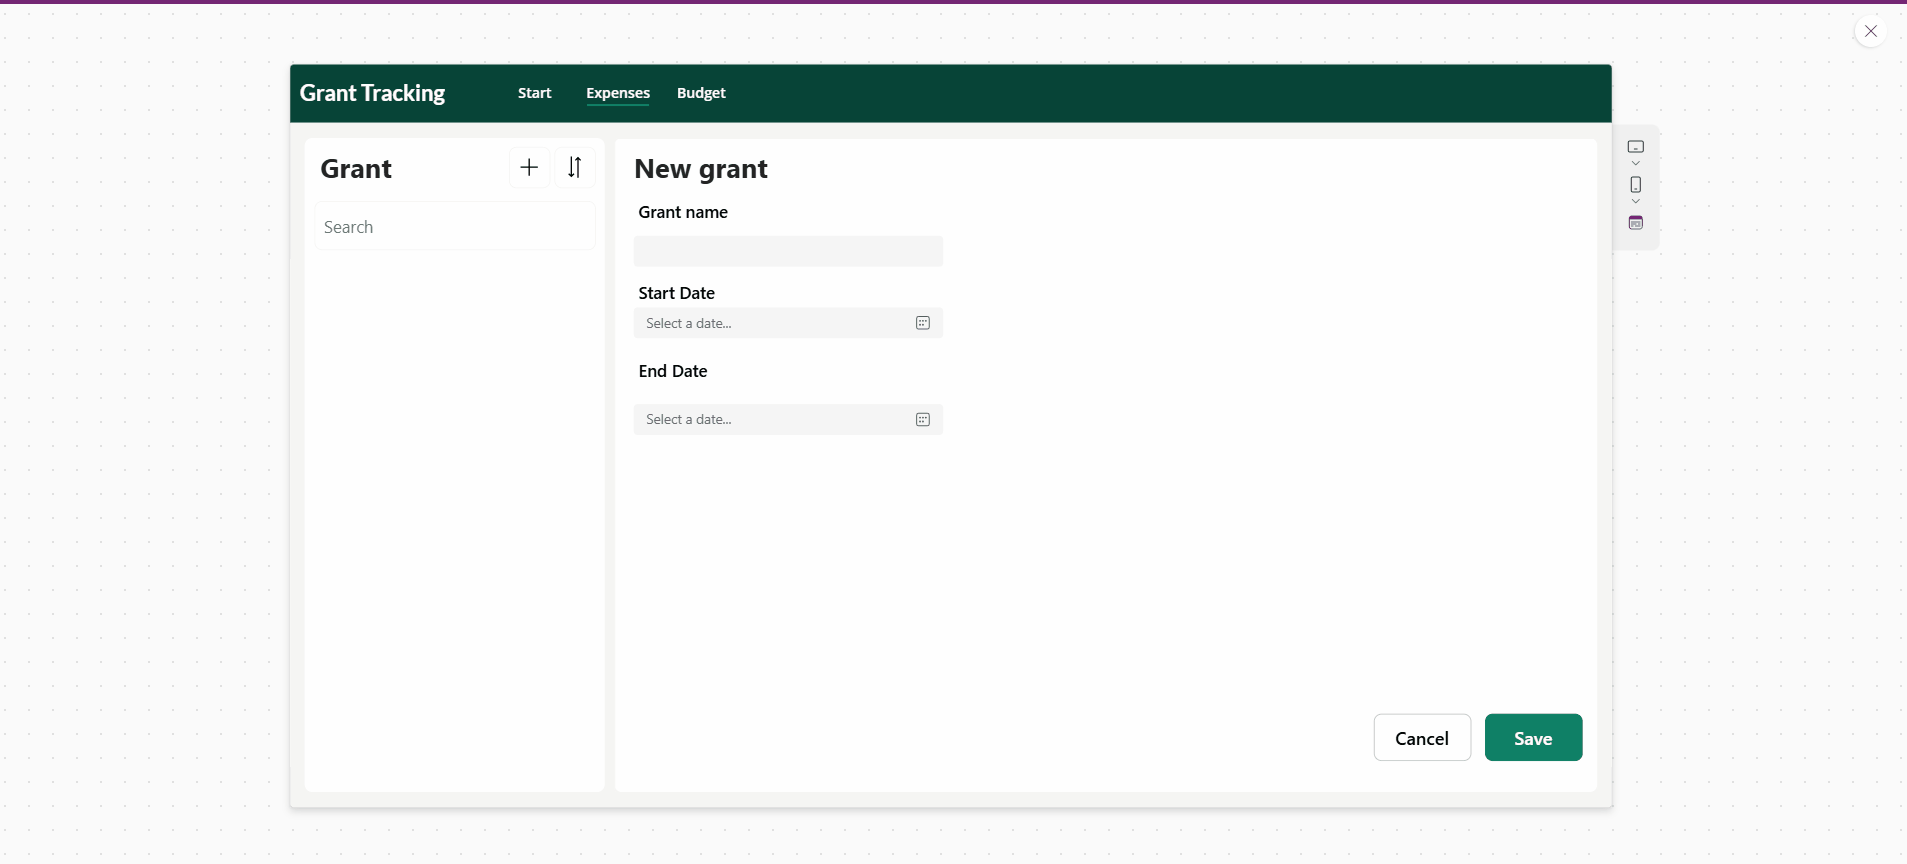The image size is (1907, 864).
Task: Click the sort arrows icon beside Grant
Action: (575, 167)
